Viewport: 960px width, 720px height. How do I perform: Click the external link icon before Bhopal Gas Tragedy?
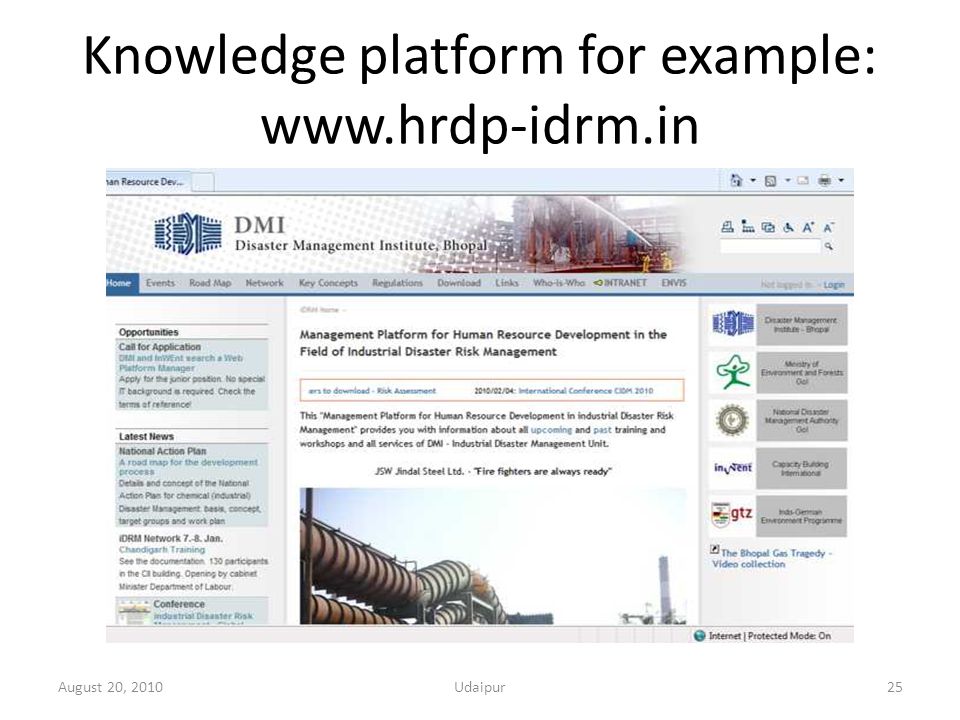tap(715, 549)
